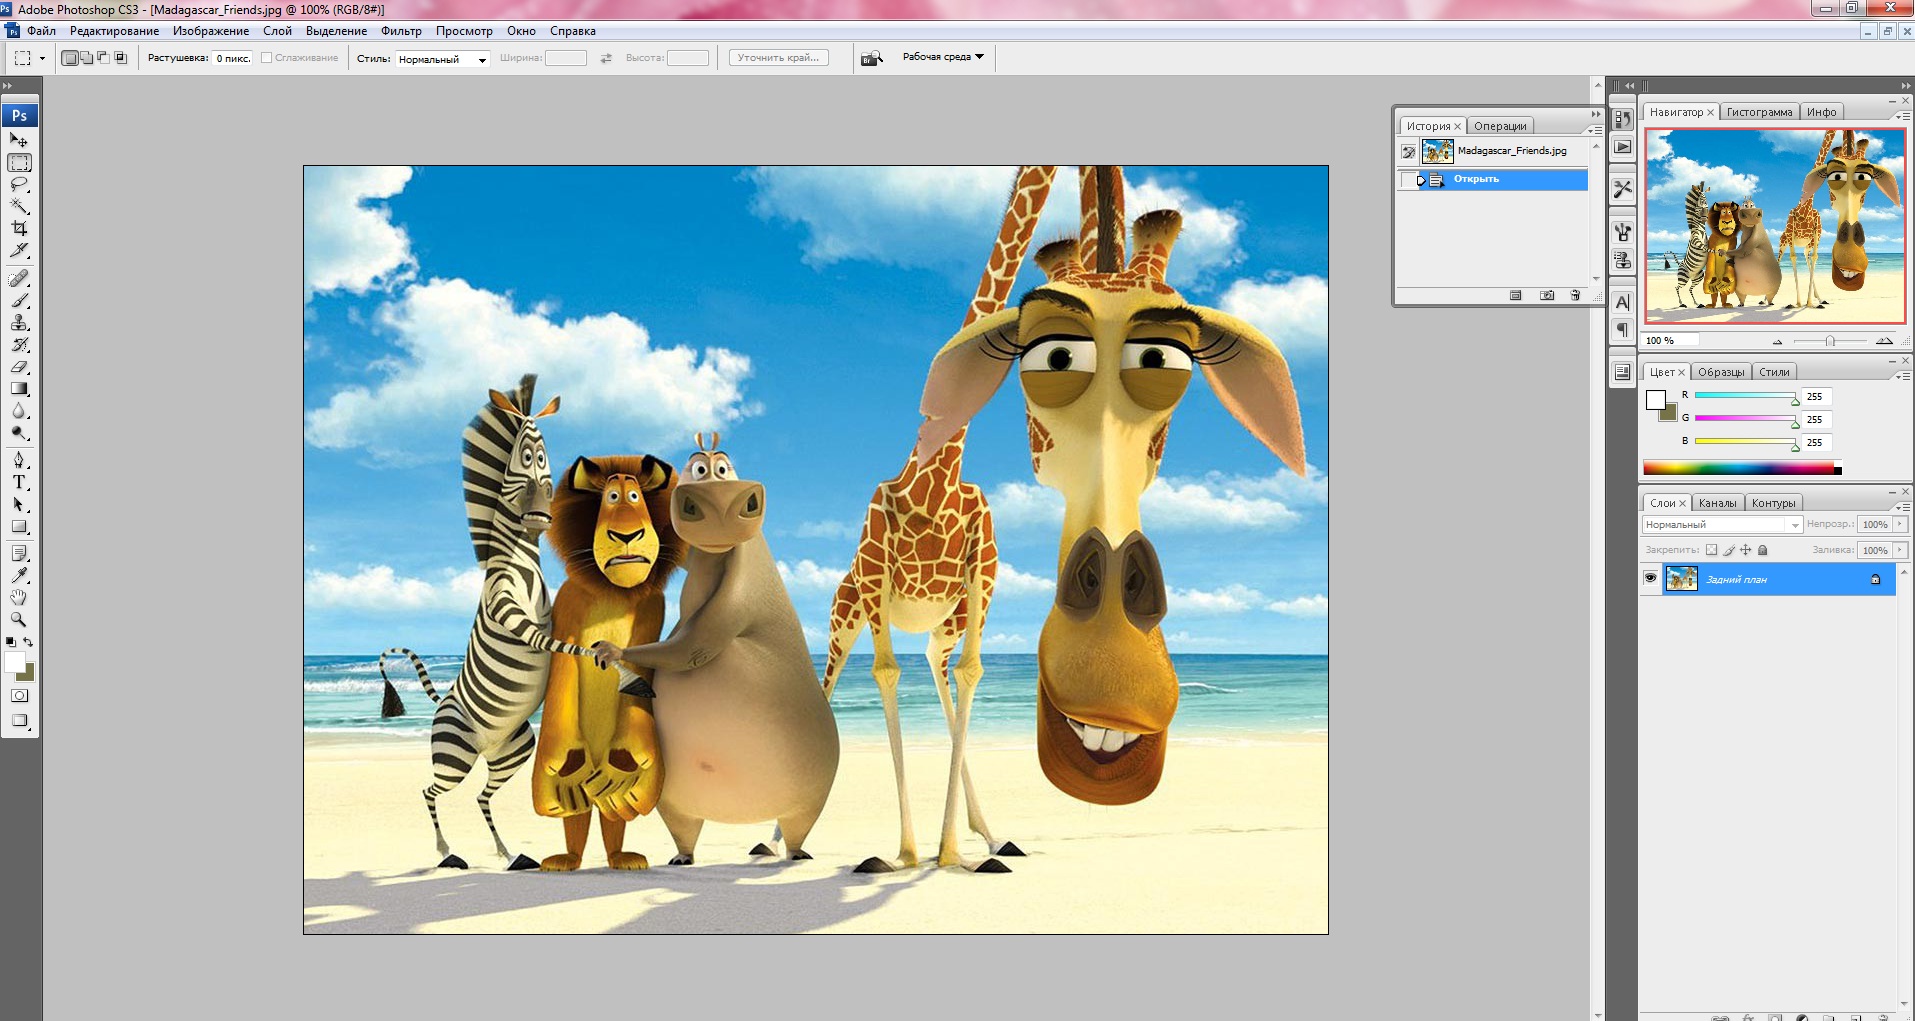Select the Clone Stamp tool
The image size is (1915, 1021).
click(x=19, y=322)
